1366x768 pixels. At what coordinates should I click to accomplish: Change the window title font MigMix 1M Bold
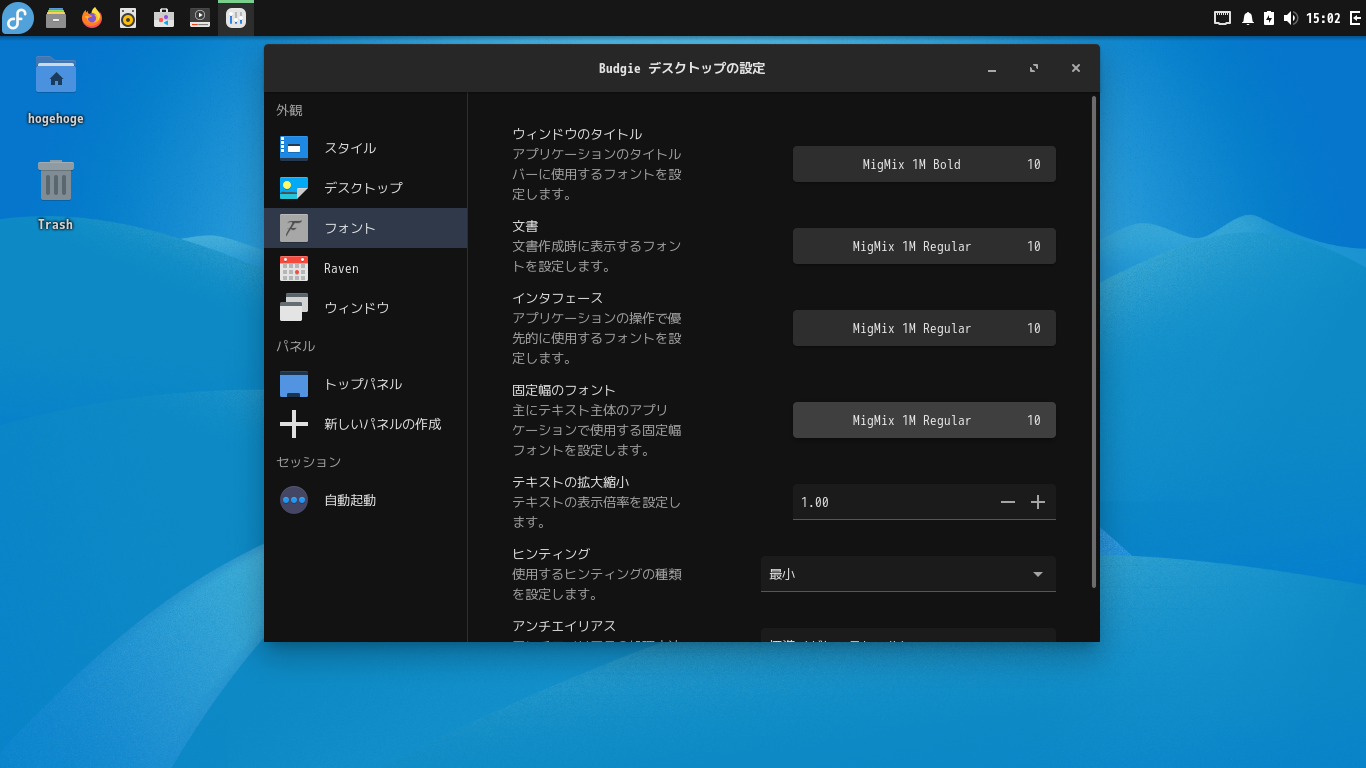tap(924, 164)
